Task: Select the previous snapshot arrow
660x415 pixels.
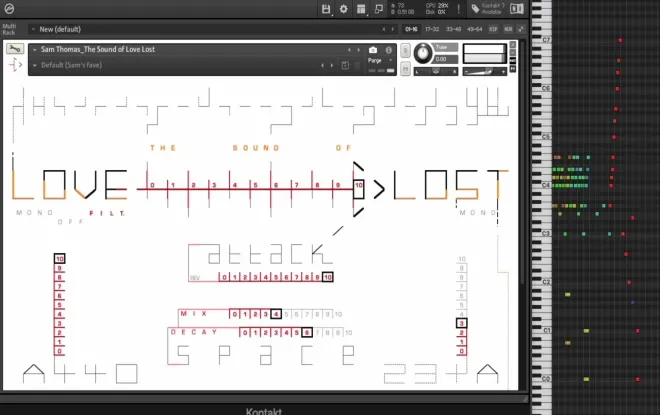Action: (322, 65)
